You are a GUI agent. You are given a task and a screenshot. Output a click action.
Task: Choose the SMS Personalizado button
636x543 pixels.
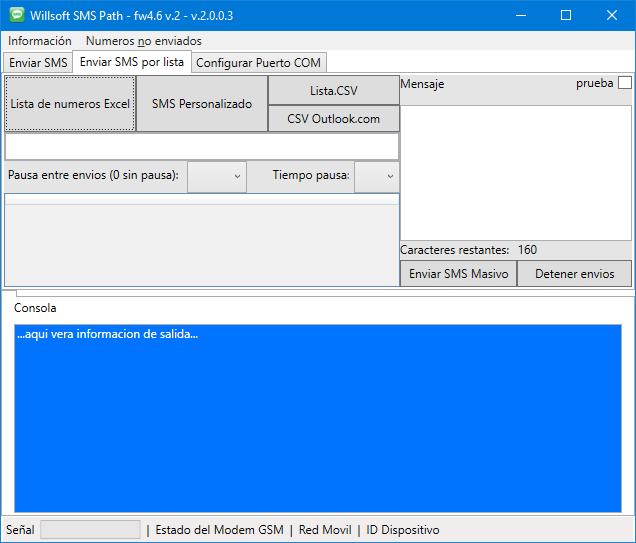click(x=202, y=104)
